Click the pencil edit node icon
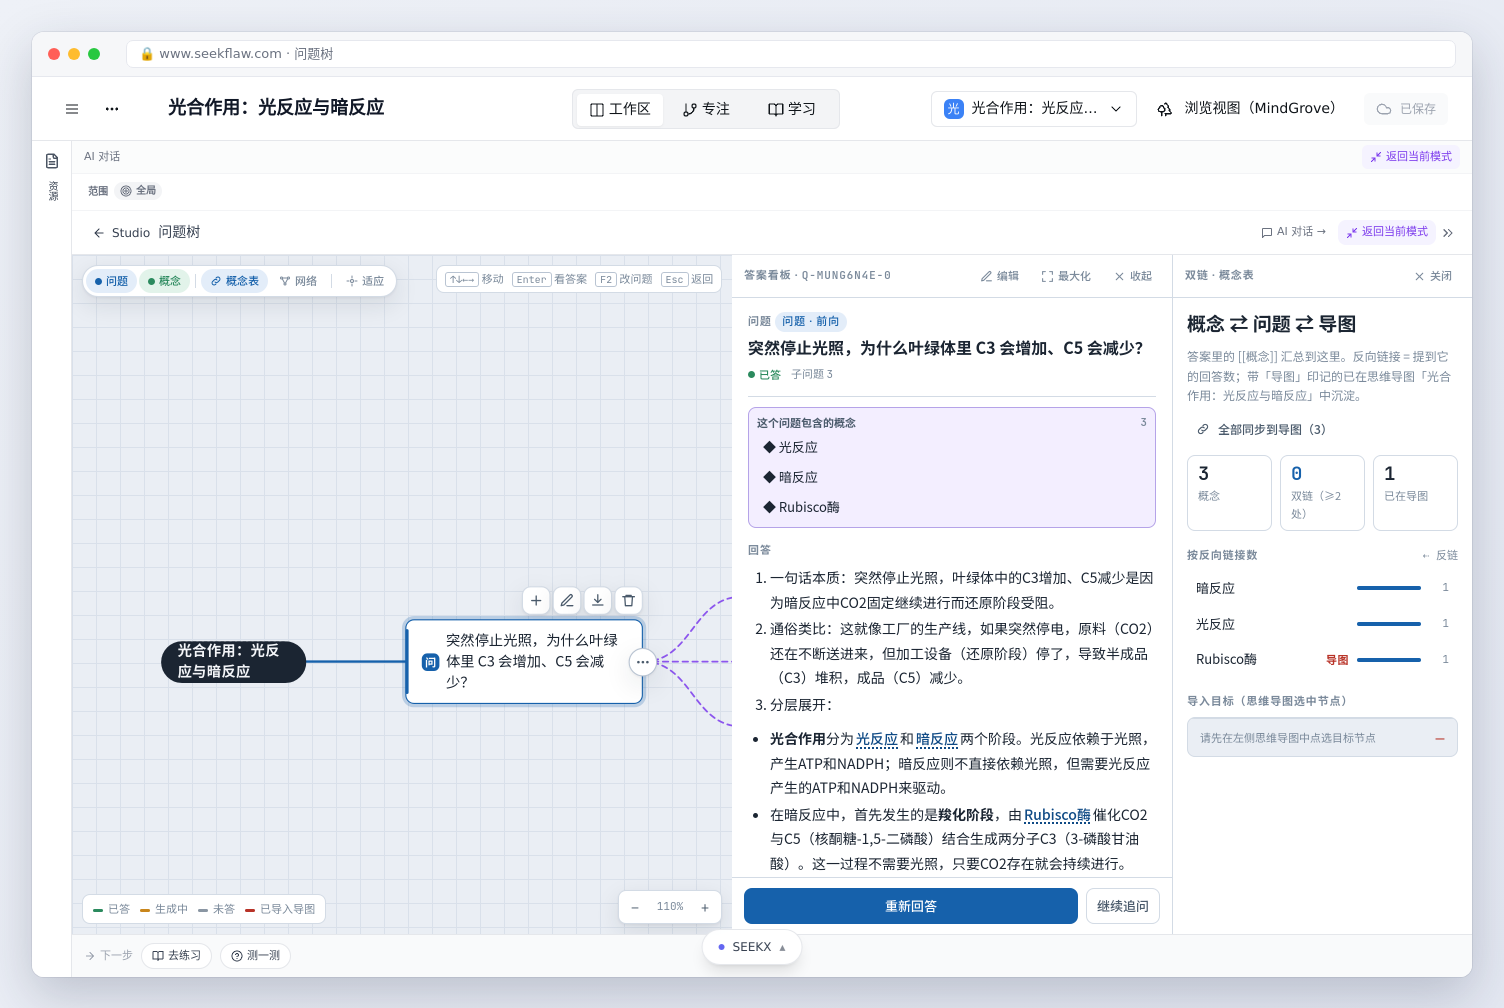The image size is (1504, 1008). point(567,600)
